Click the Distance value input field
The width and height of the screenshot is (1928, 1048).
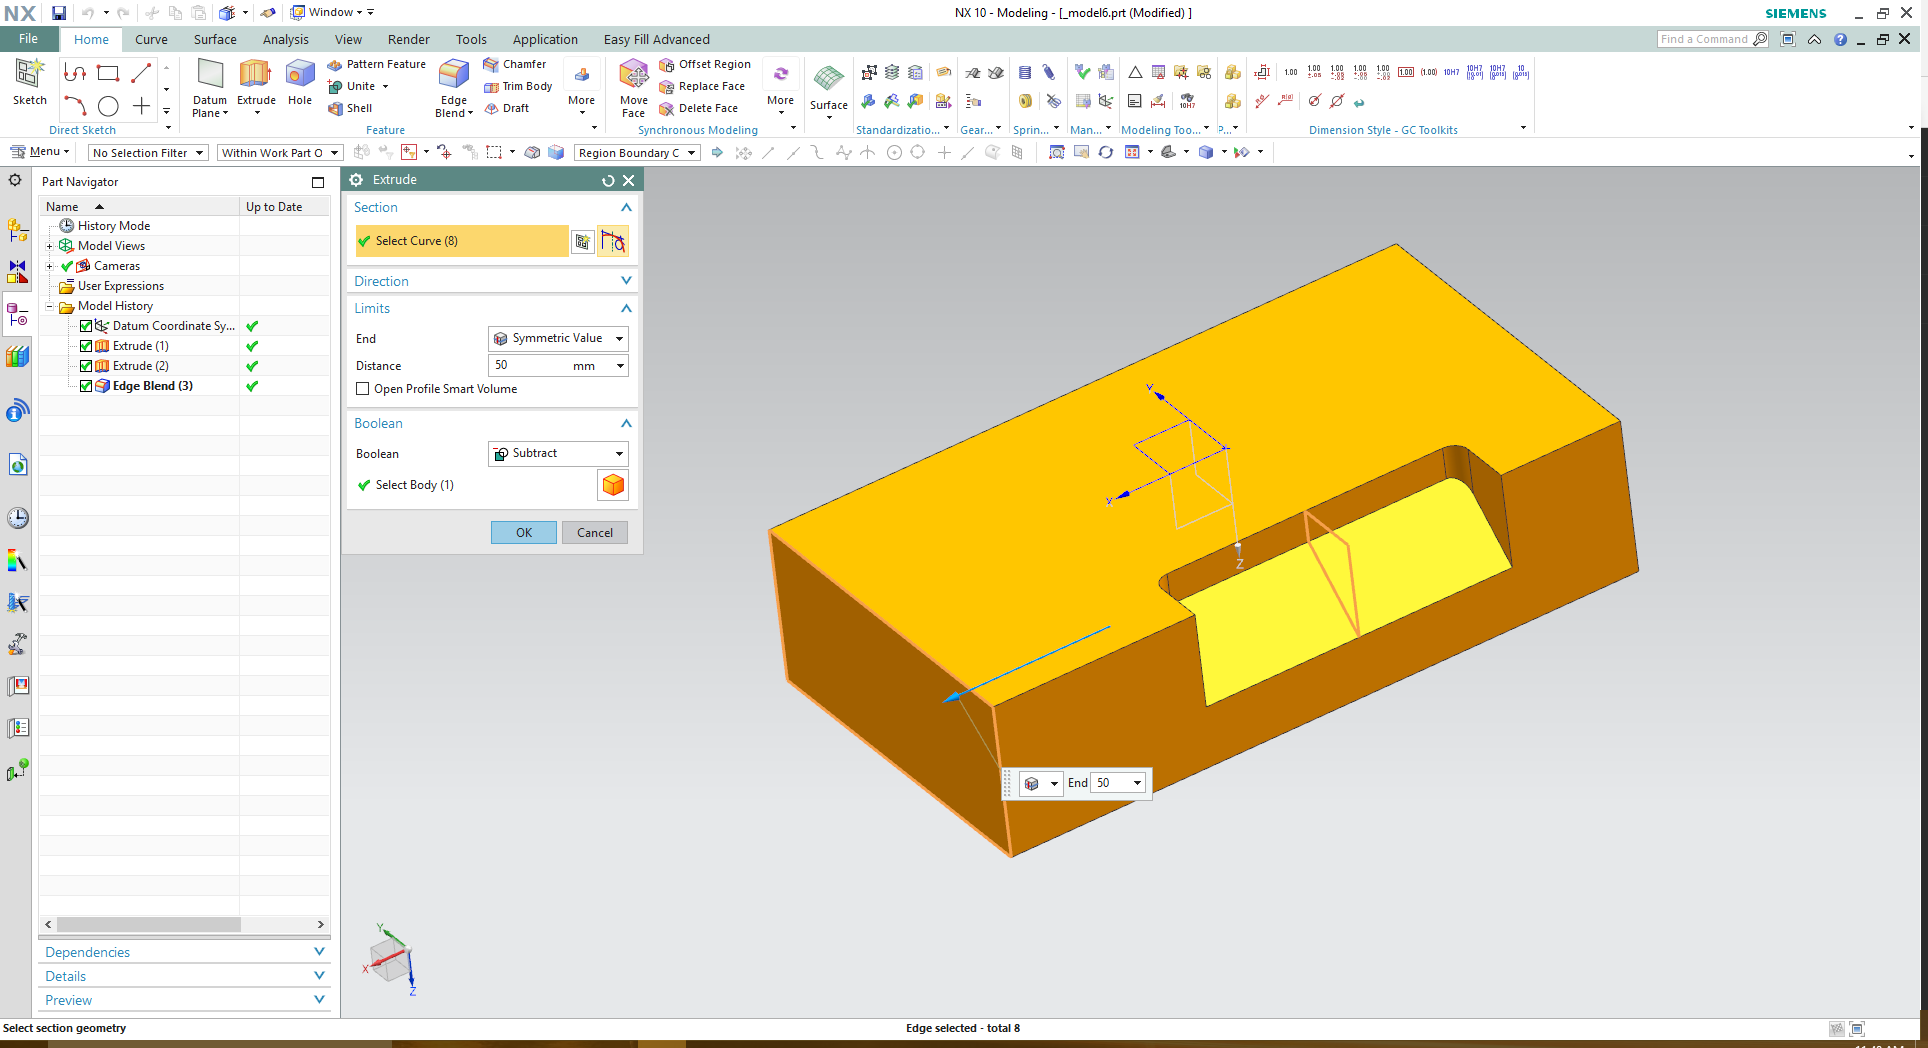(531, 366)
